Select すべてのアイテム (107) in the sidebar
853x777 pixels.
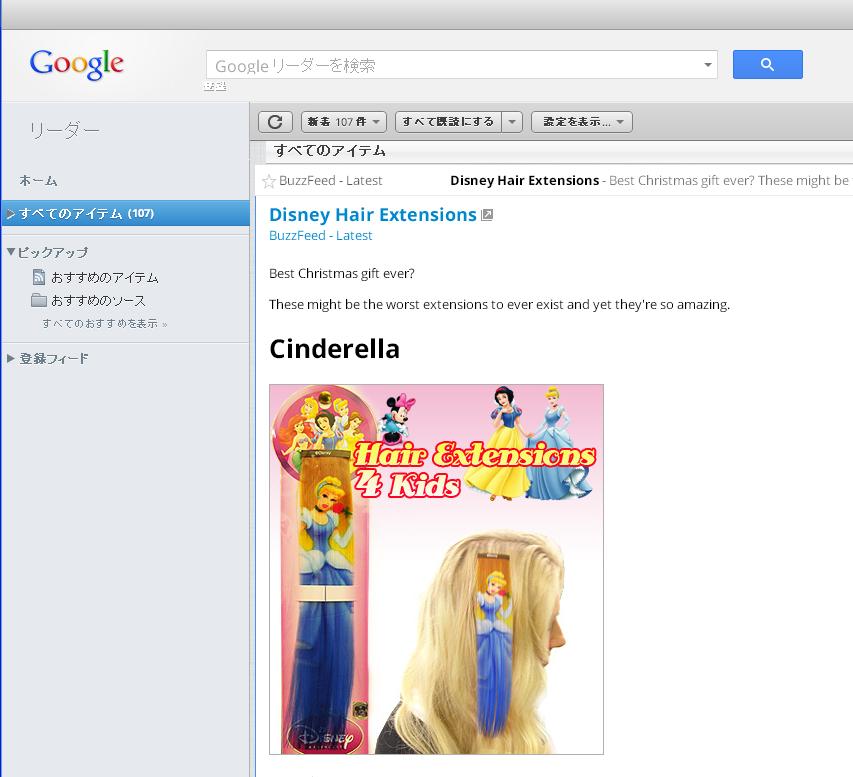(x=126, y=213)
